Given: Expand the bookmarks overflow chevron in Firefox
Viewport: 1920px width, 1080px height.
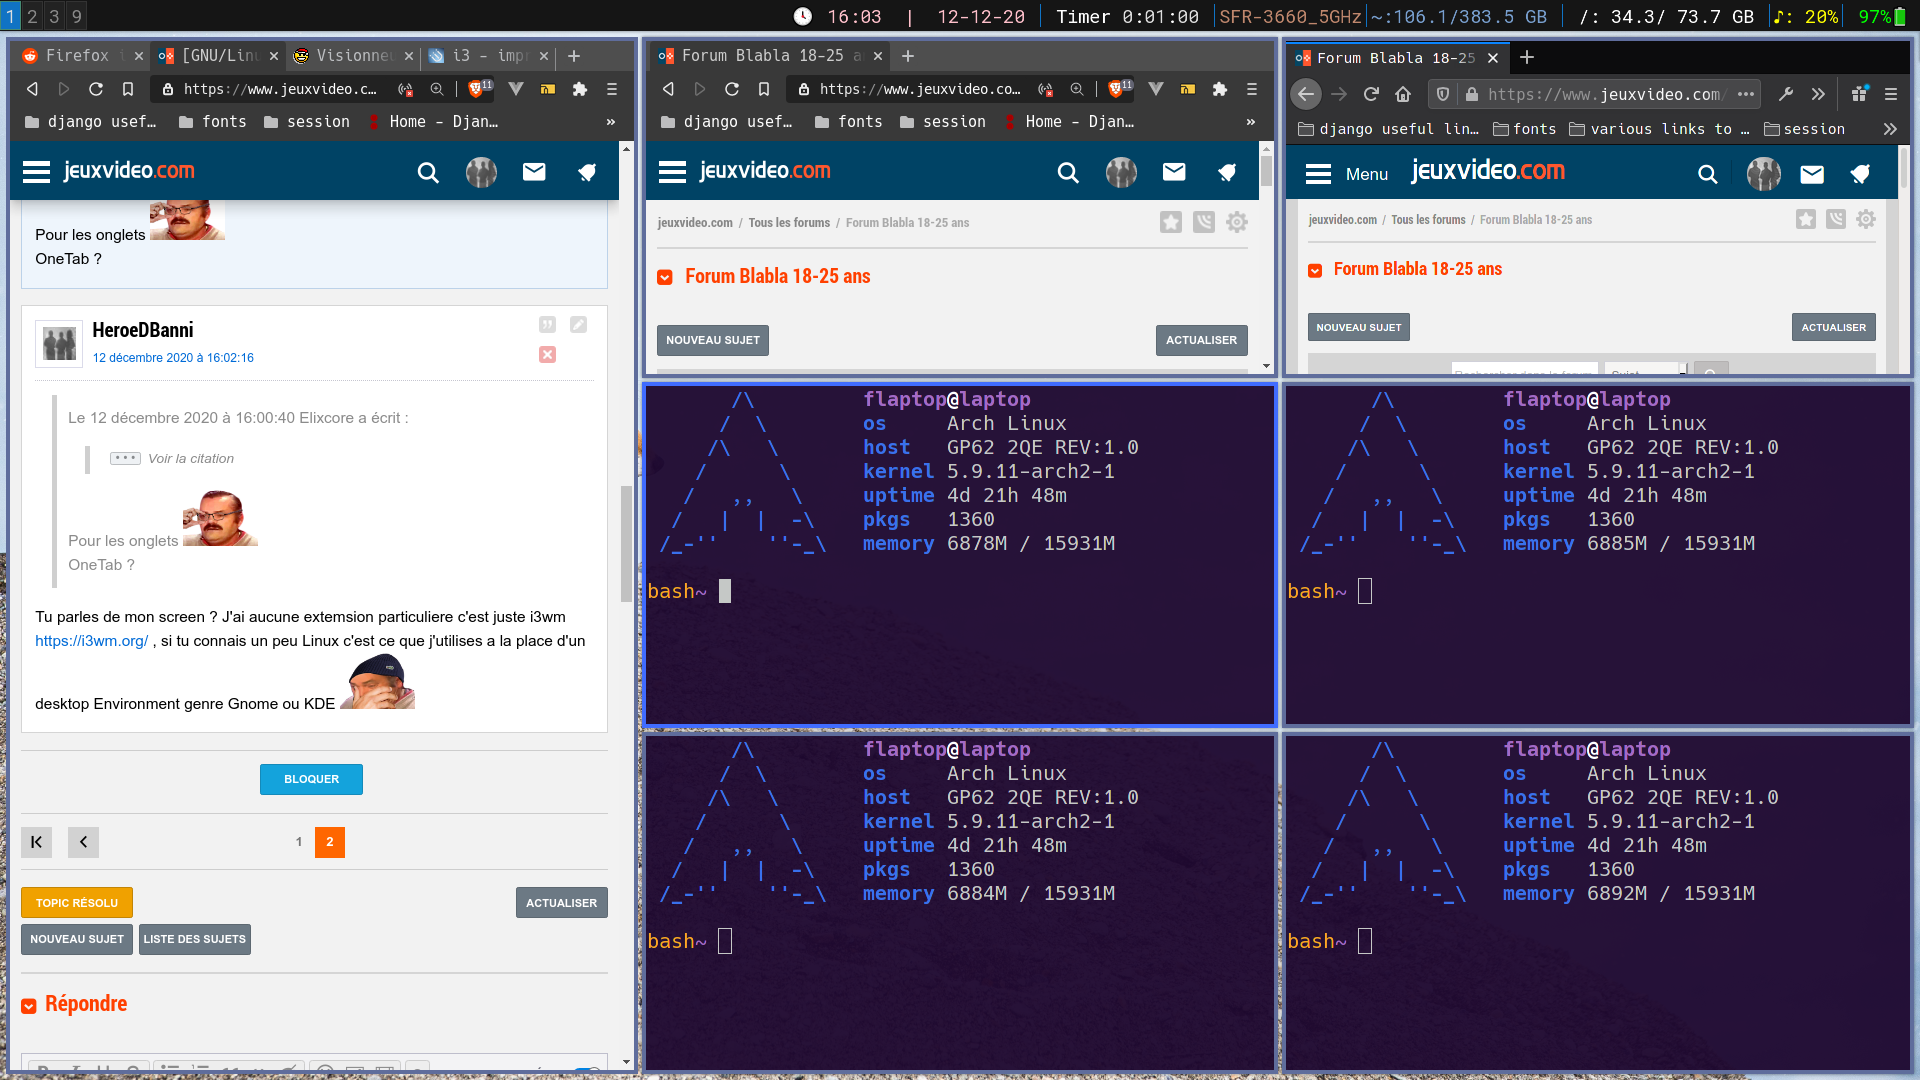Looking at the screenshot, I should point(1889,129).
